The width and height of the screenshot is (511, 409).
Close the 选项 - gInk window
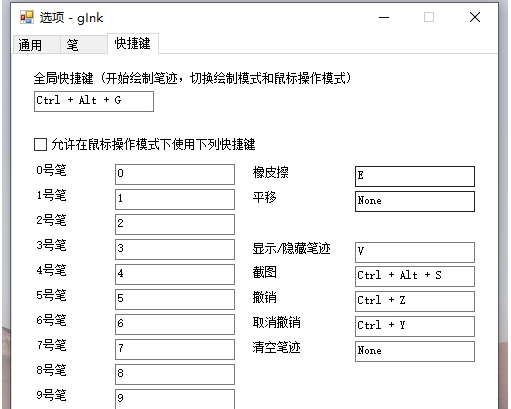tap(475, 17)
